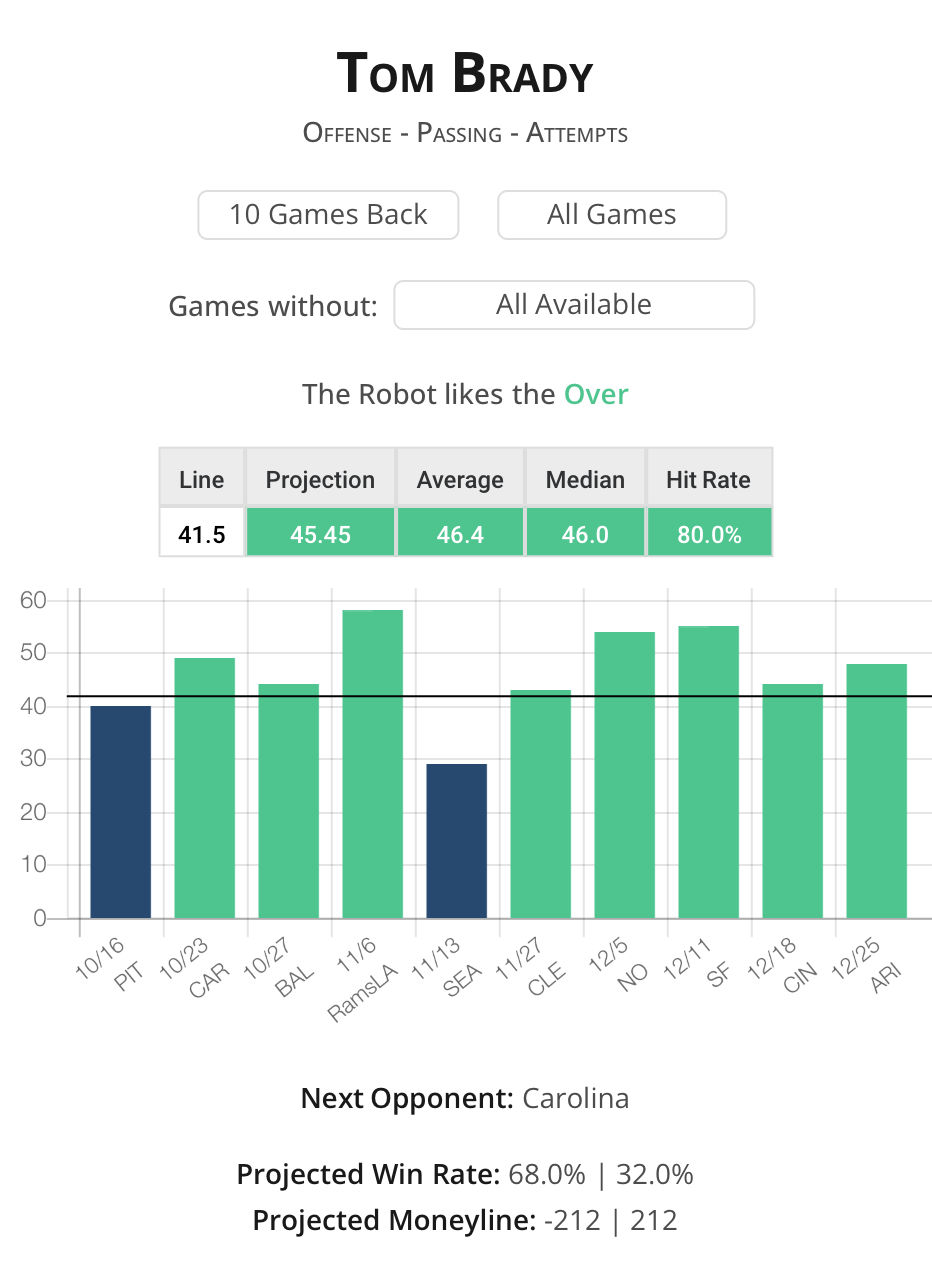Viewport: 932px width, 1272px height.
Task: Click the Line value 41.5 cell
Action: (202, 533)
